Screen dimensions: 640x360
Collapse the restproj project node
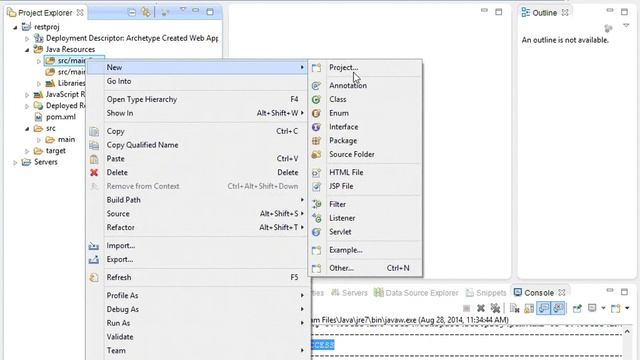click(x=15, y=27)
